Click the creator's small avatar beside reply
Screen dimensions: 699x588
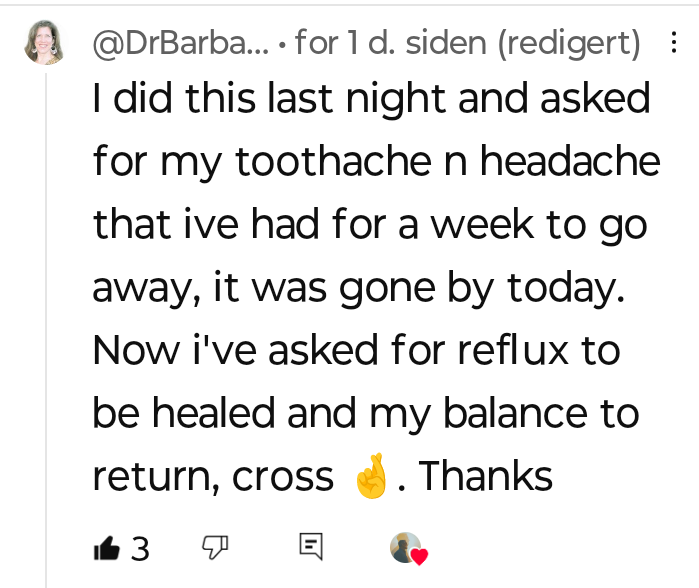(404, 545)
